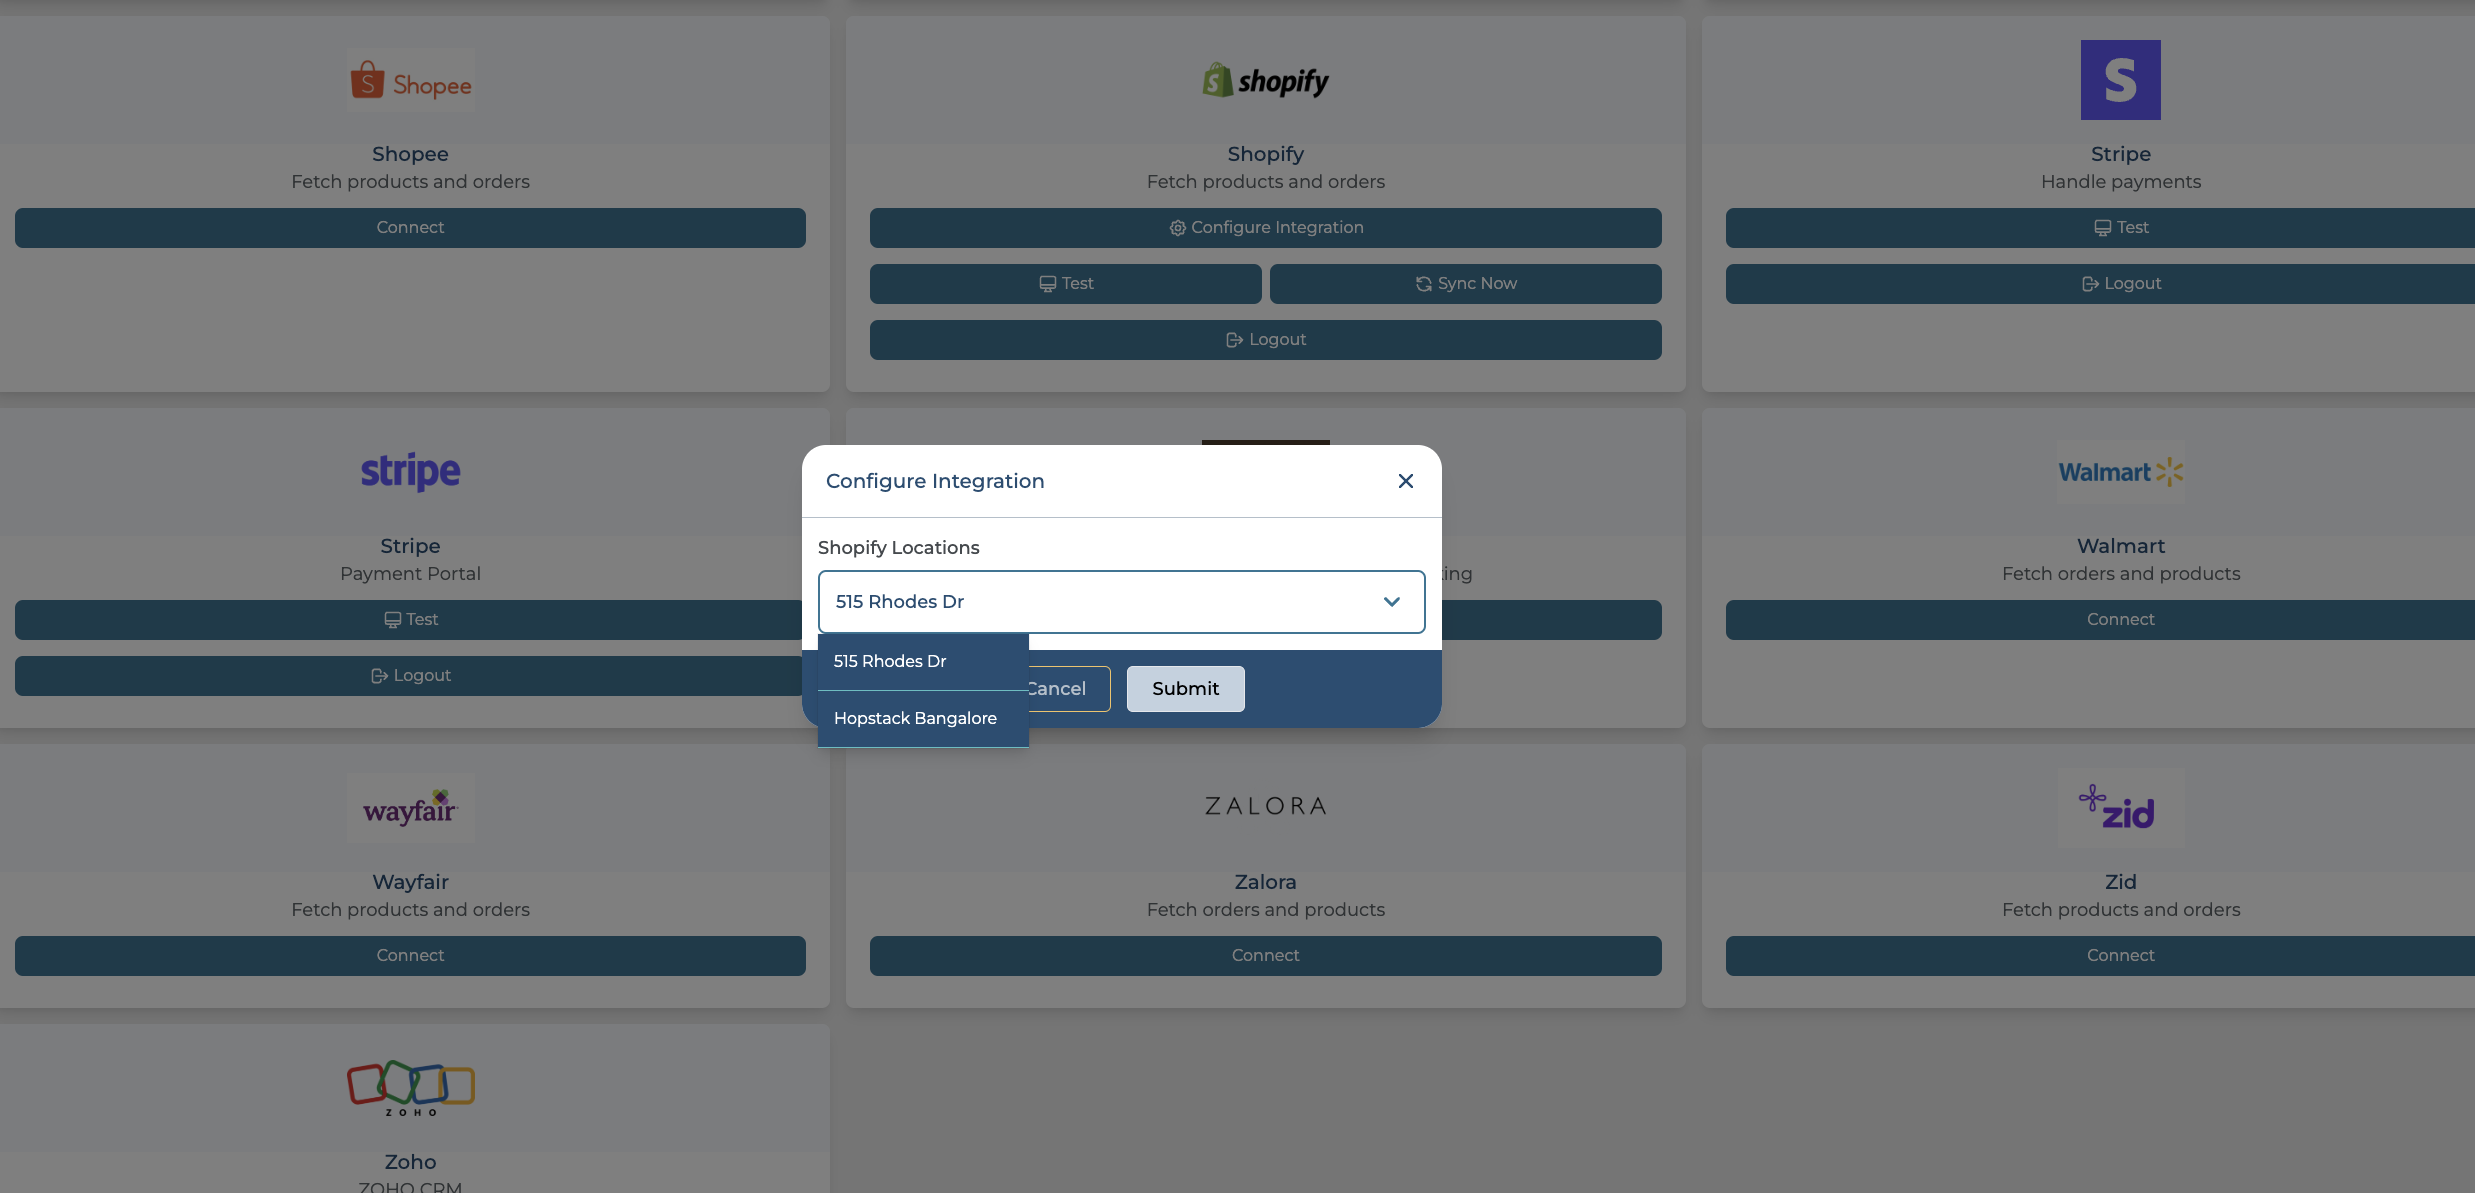
Task: Click the Shopify logo icon
Action: point(1265,80)
